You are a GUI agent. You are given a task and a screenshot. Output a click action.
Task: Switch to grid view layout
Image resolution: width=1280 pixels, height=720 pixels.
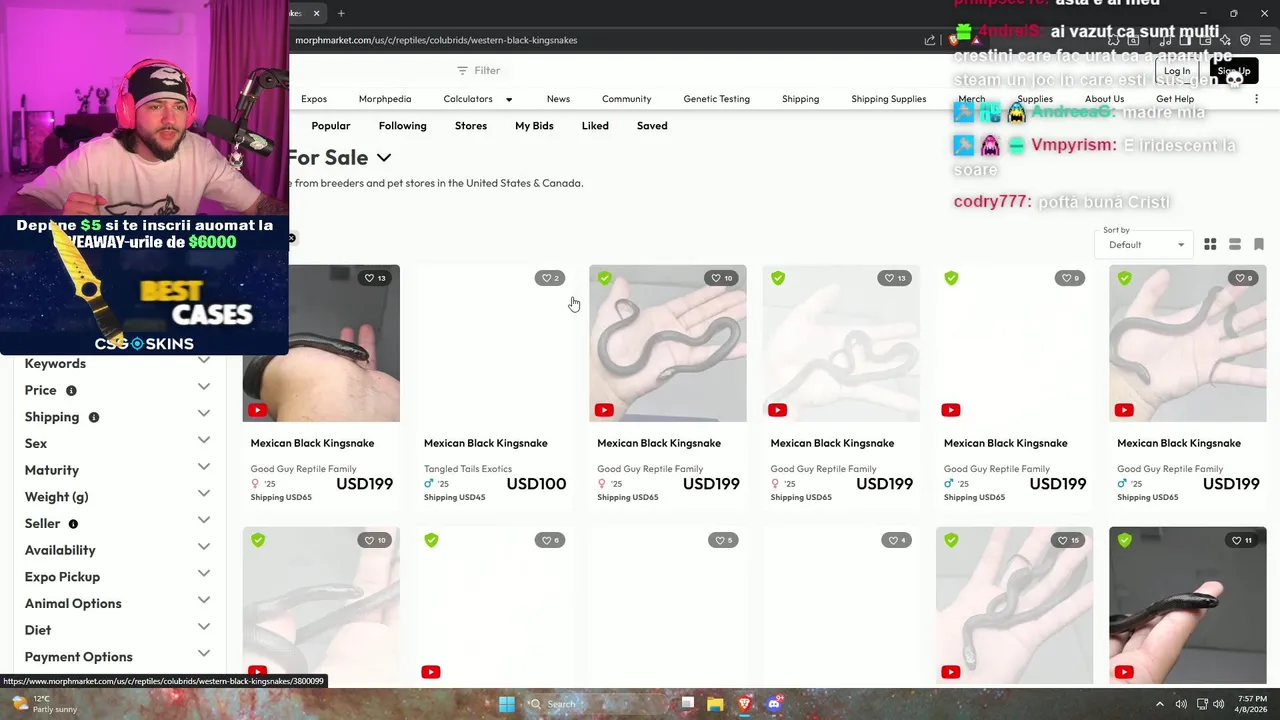coord(1210,245)
